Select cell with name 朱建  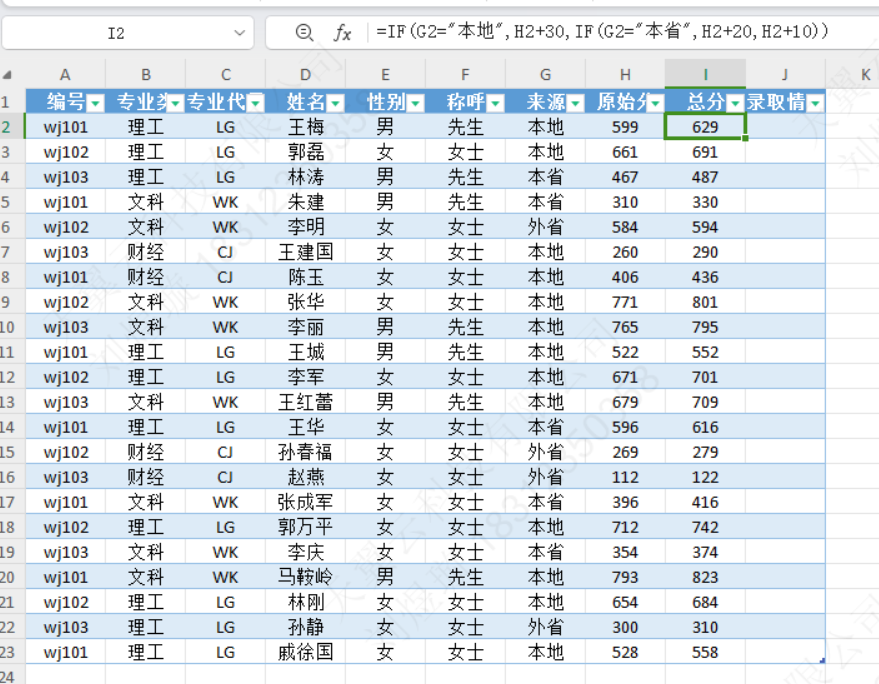[306, 202]
